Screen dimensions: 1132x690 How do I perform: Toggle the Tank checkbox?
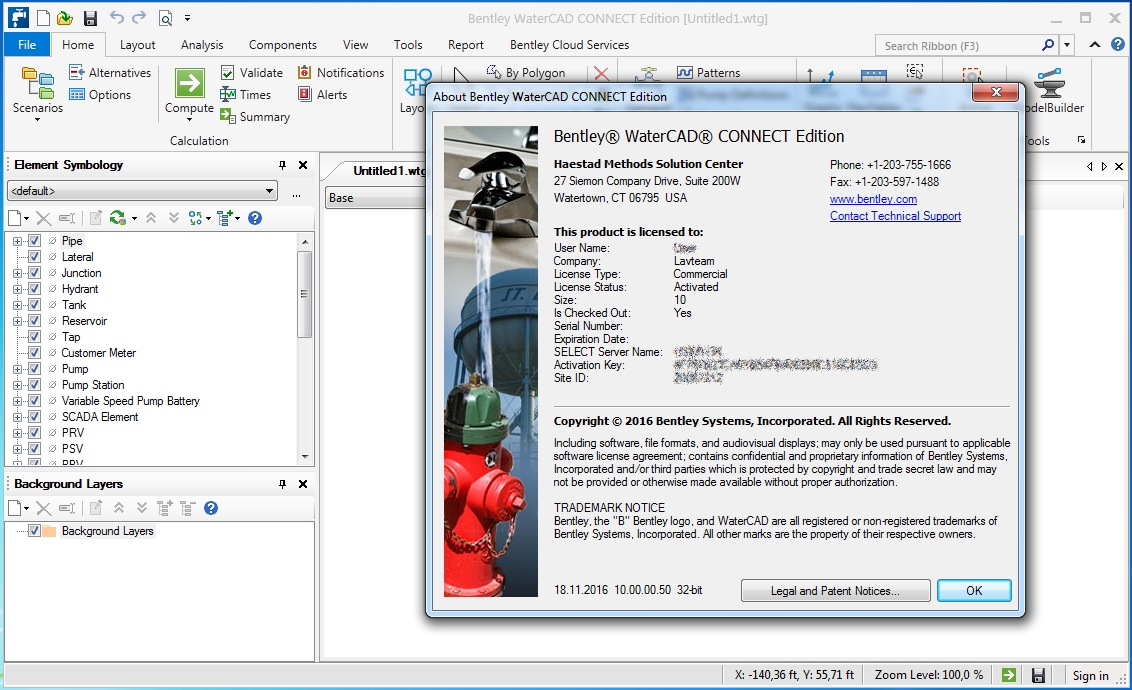coord(34,305)
